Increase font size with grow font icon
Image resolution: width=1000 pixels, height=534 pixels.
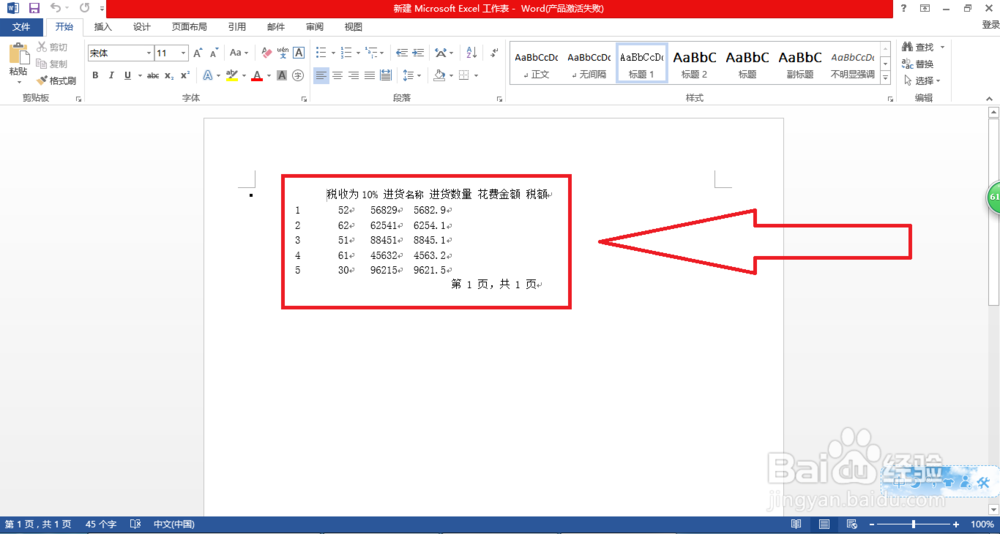point(198,53)
